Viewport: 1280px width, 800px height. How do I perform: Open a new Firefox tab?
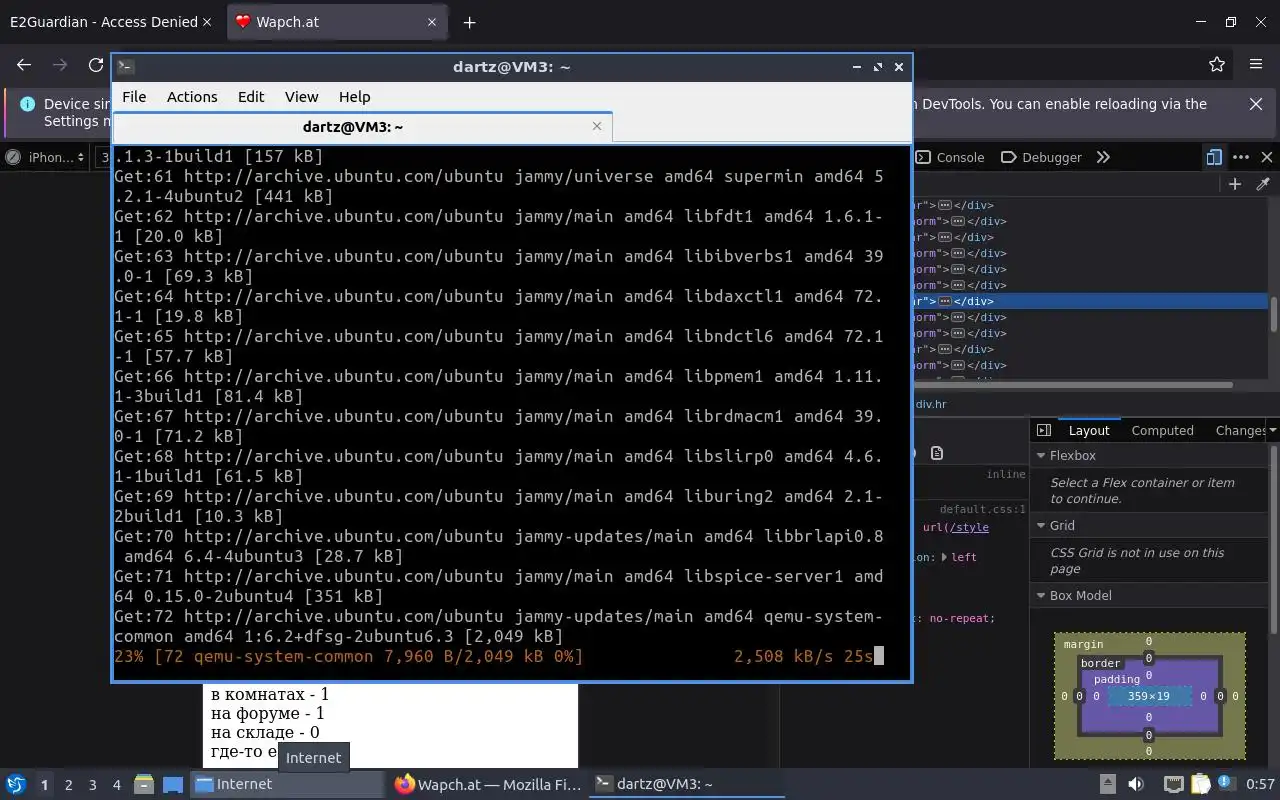coord(469,22)
